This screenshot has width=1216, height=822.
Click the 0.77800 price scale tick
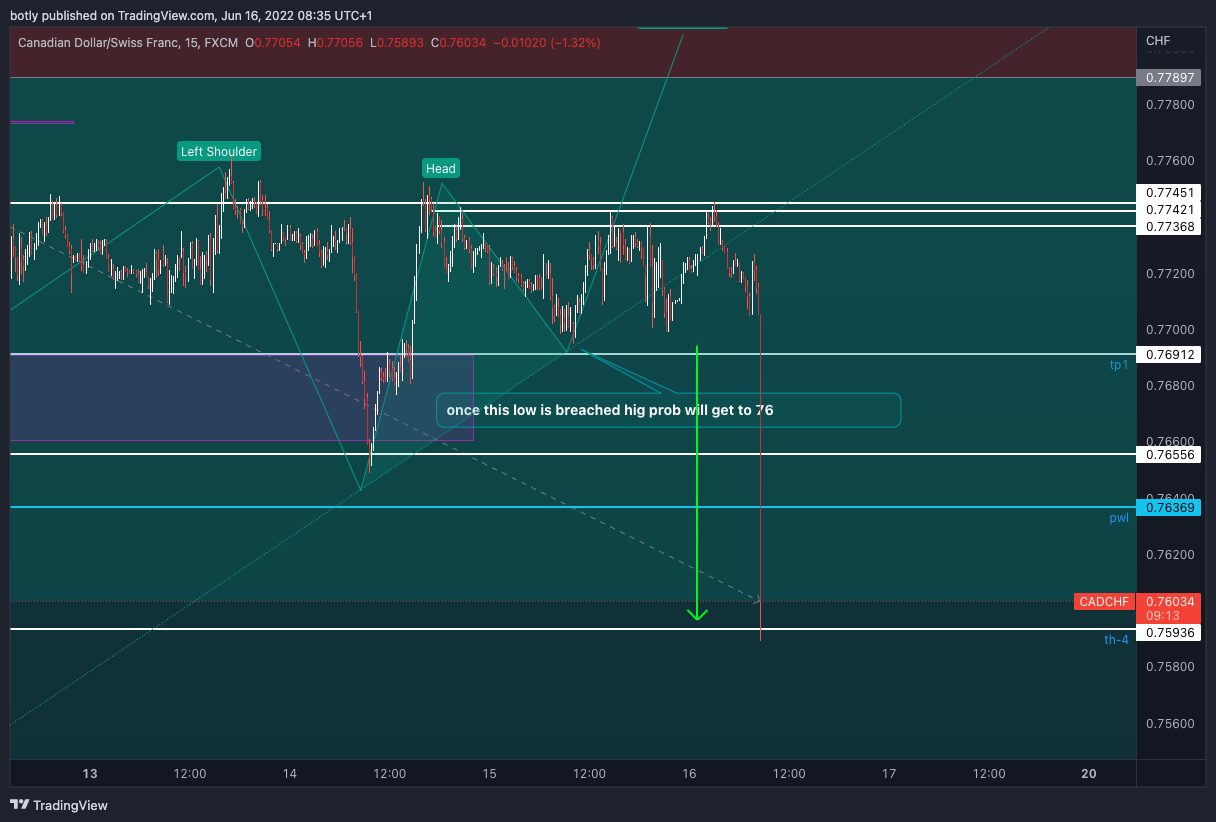click(1170, 104)
